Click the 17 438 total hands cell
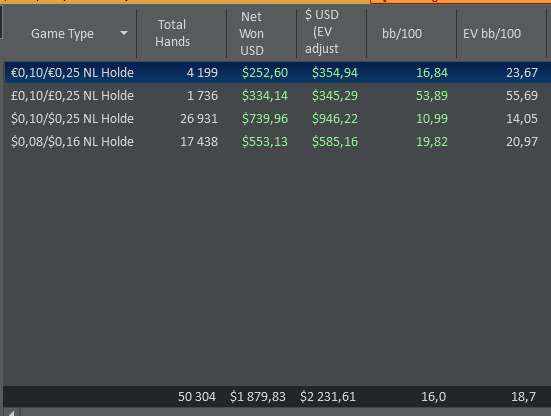This screenshot has height=416, width=551. [x=199, y=142]
